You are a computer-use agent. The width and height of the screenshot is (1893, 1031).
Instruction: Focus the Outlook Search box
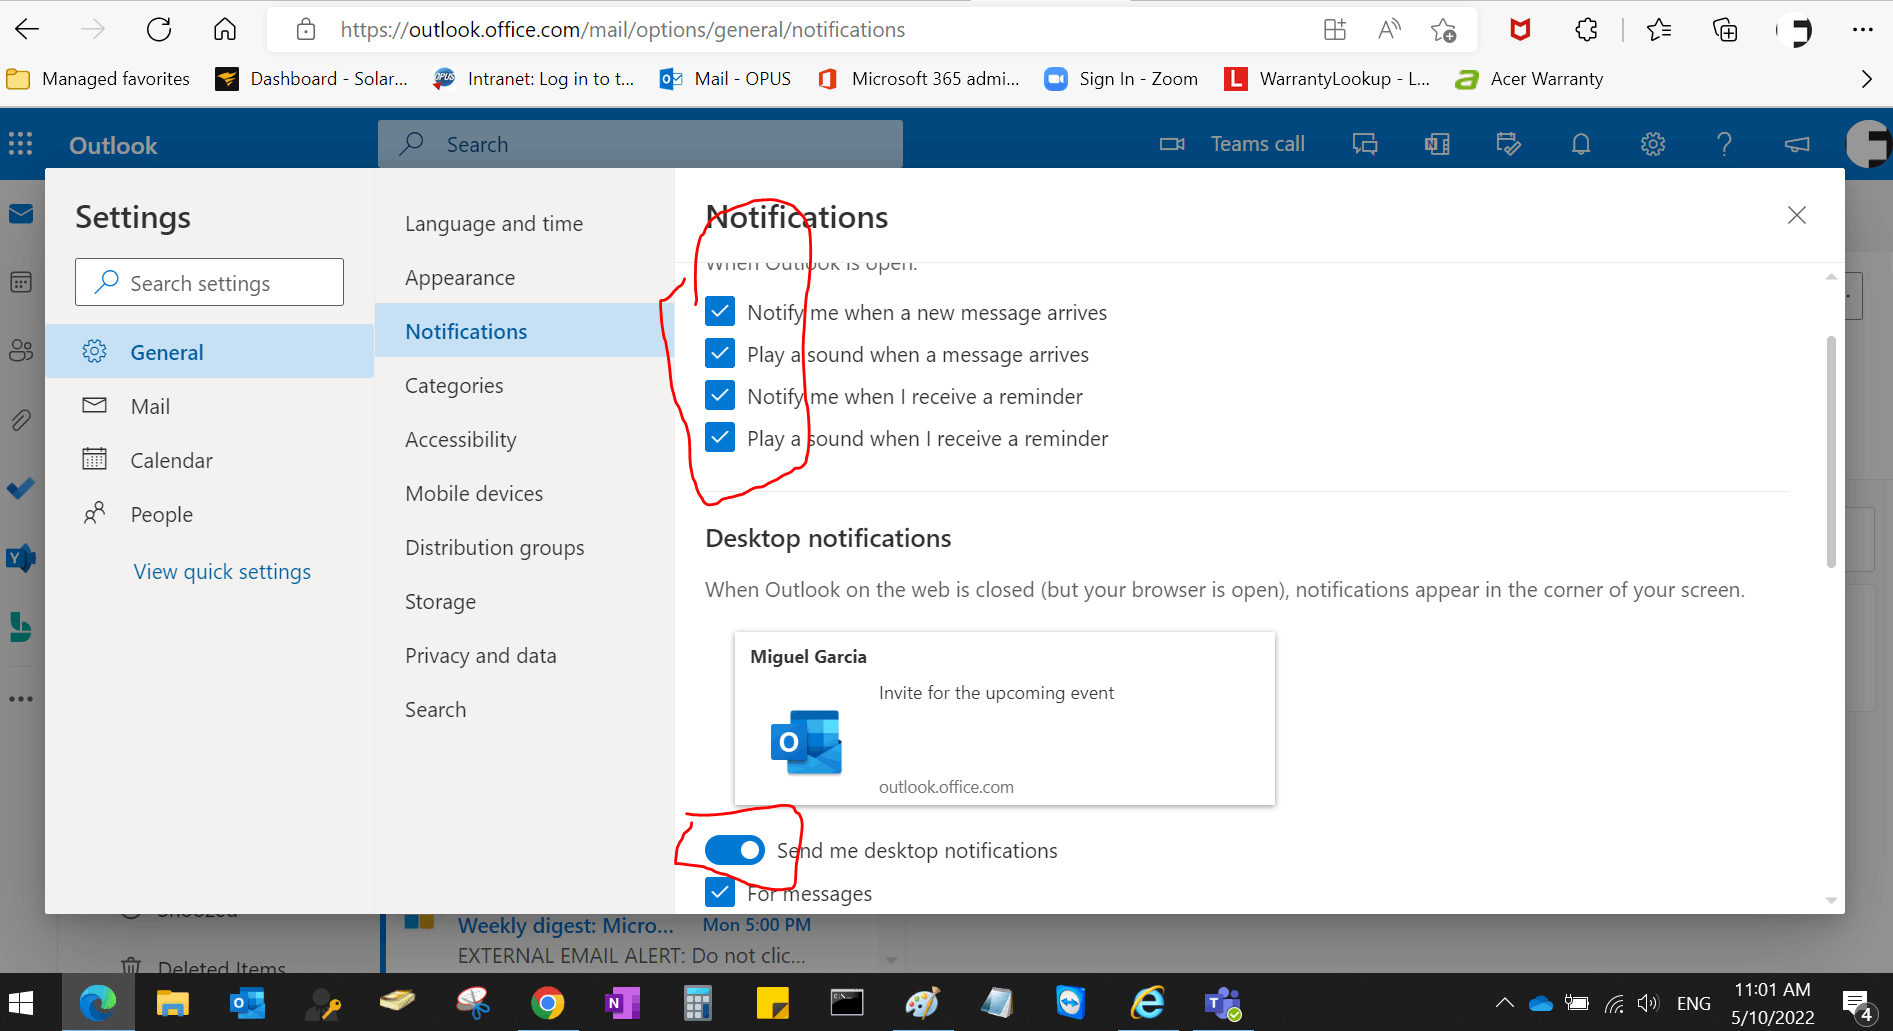[x=640, y=144]
